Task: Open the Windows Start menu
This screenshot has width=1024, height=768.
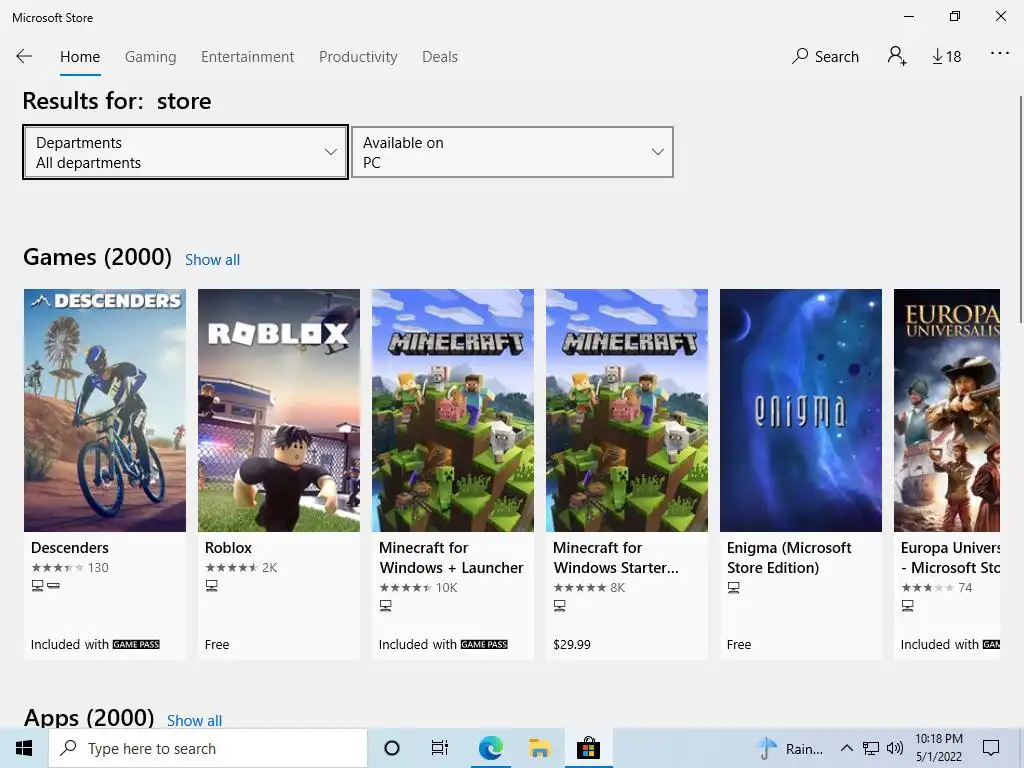Action: [24, 748]
